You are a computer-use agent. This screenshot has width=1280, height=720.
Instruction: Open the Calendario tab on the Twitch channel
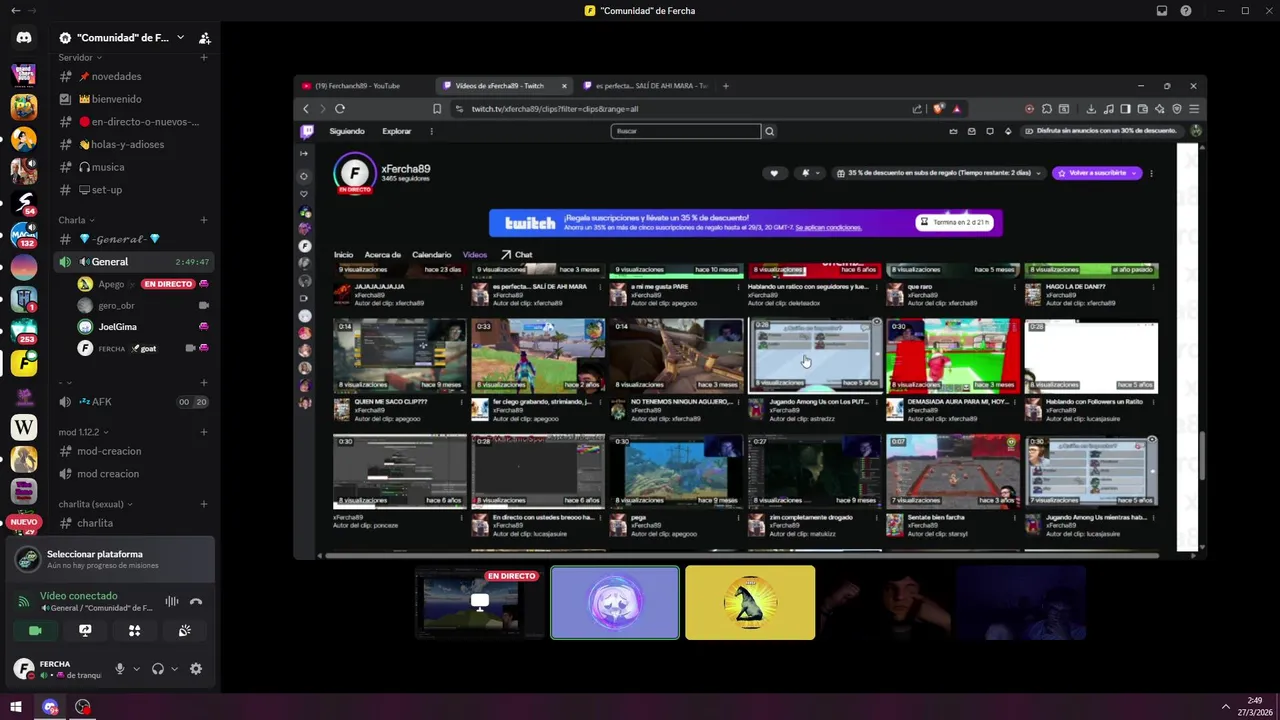click(432, 255)
